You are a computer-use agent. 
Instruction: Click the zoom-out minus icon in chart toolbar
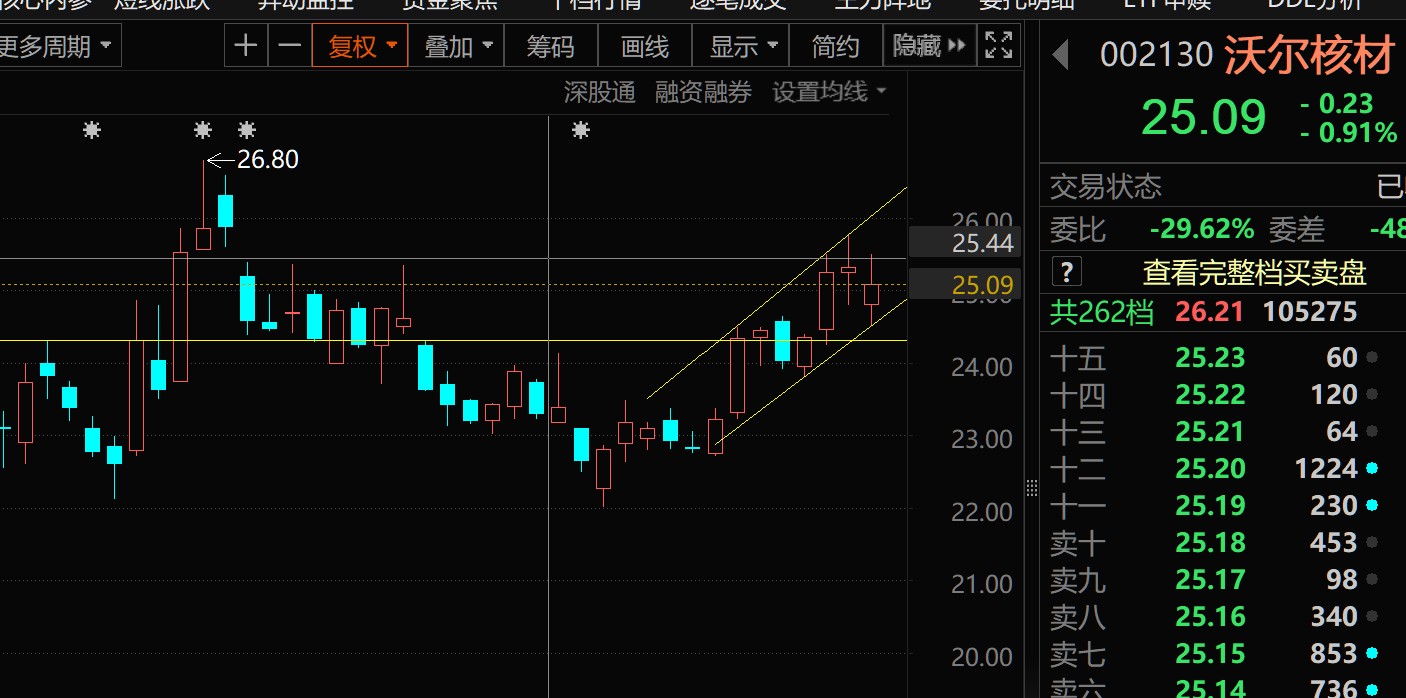pyautogui.click(x=289, y=46)
